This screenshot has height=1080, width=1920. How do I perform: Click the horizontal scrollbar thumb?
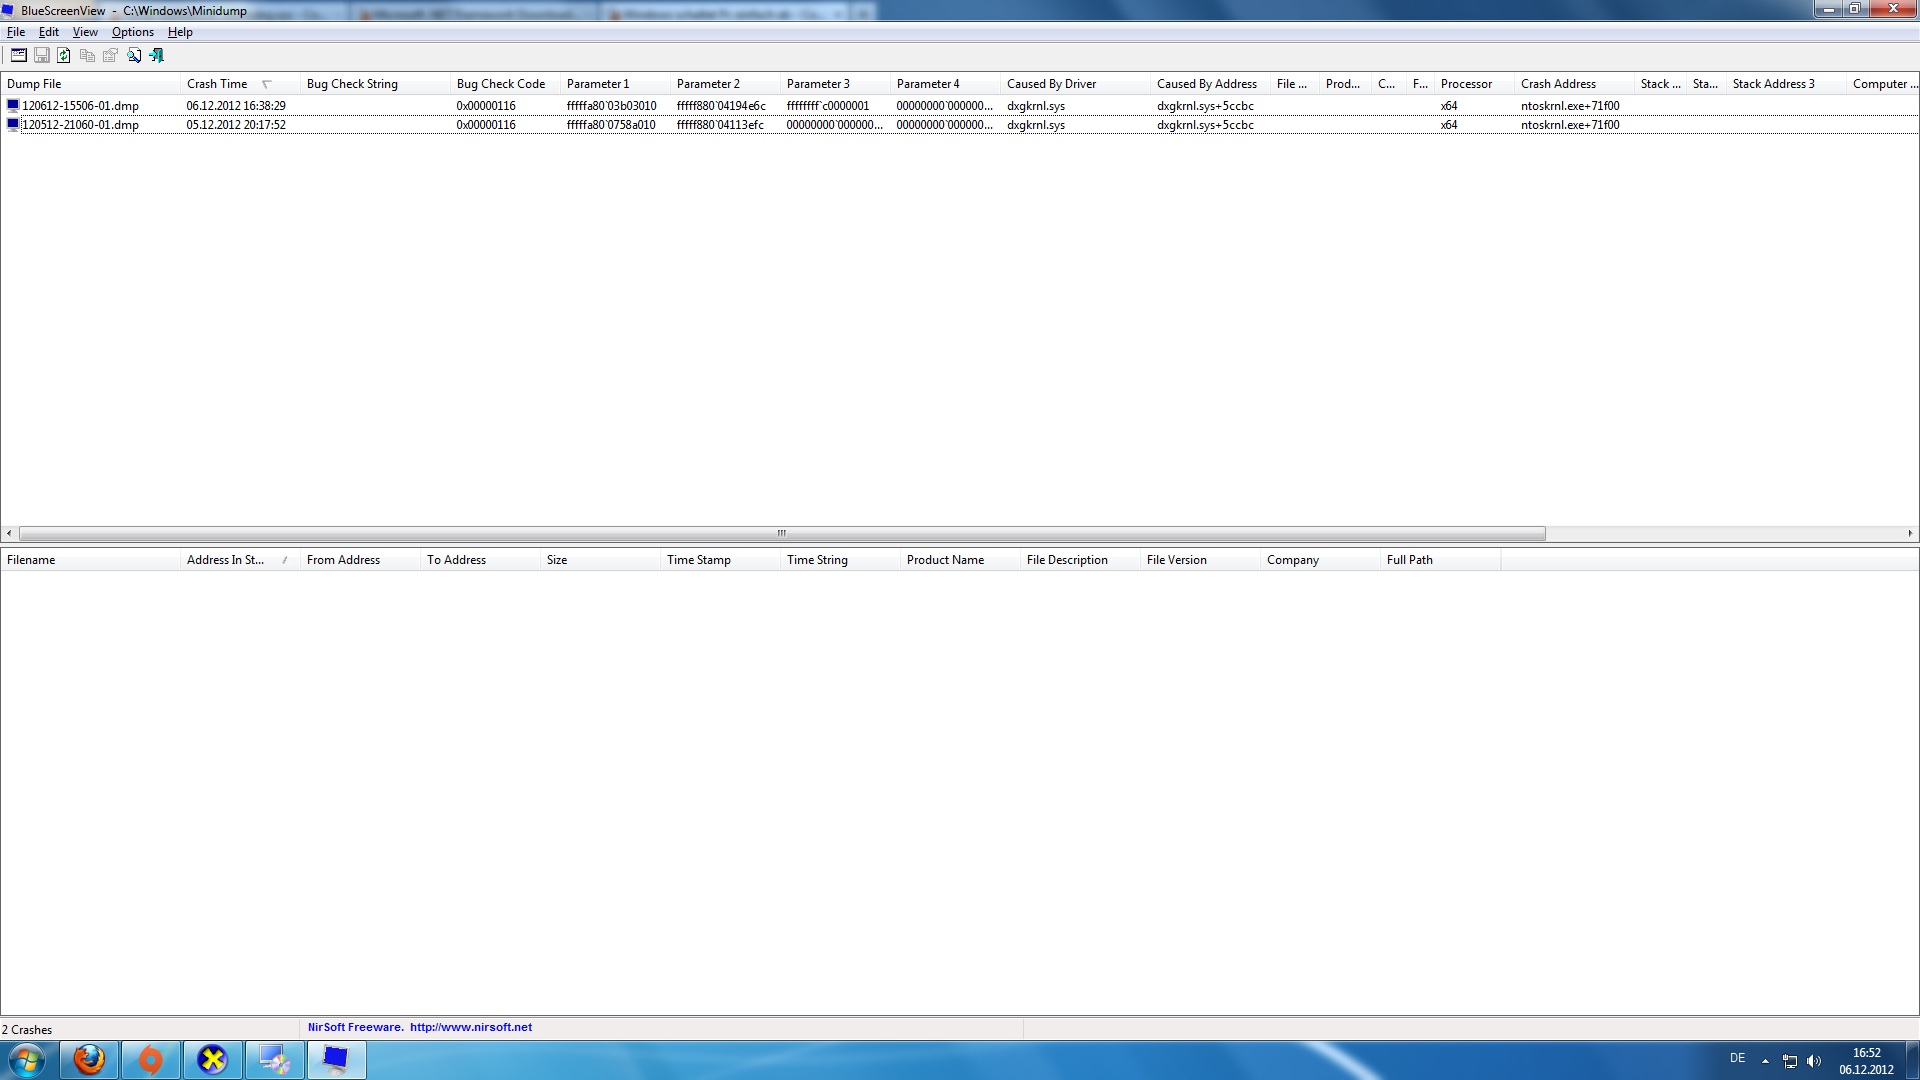click(x=782, y=534)
